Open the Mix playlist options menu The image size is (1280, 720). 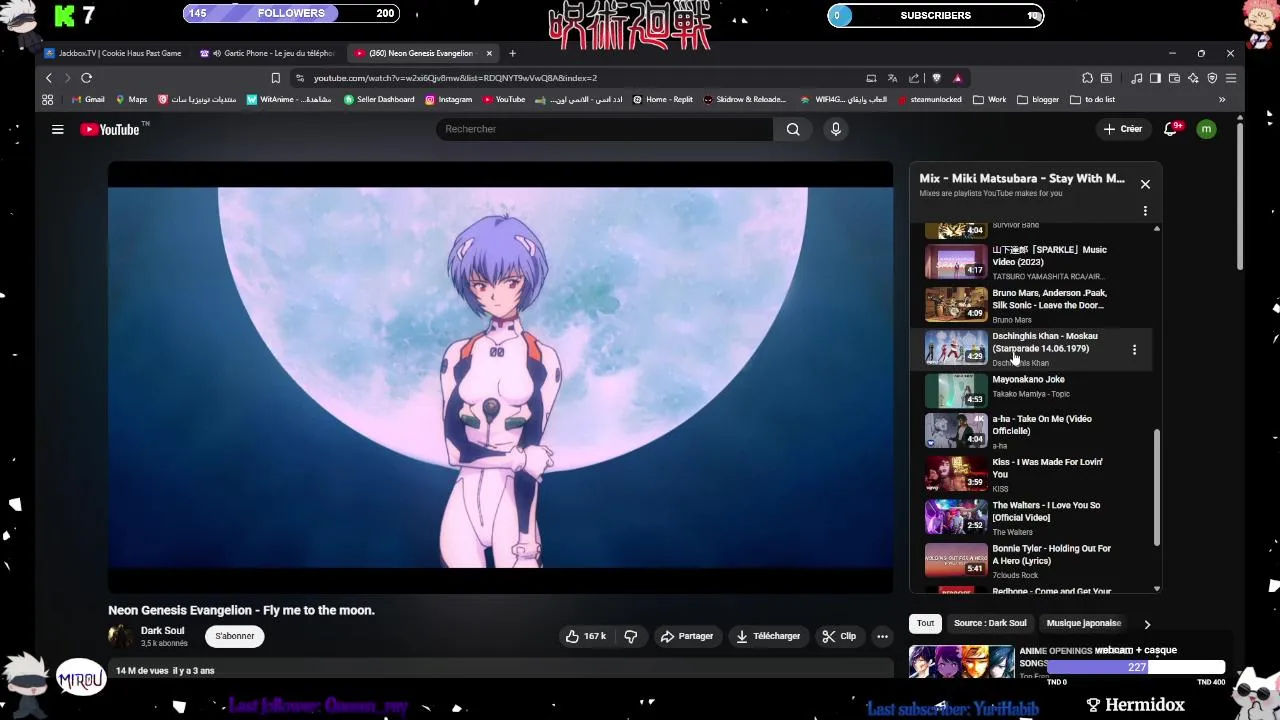point(1145,211)
